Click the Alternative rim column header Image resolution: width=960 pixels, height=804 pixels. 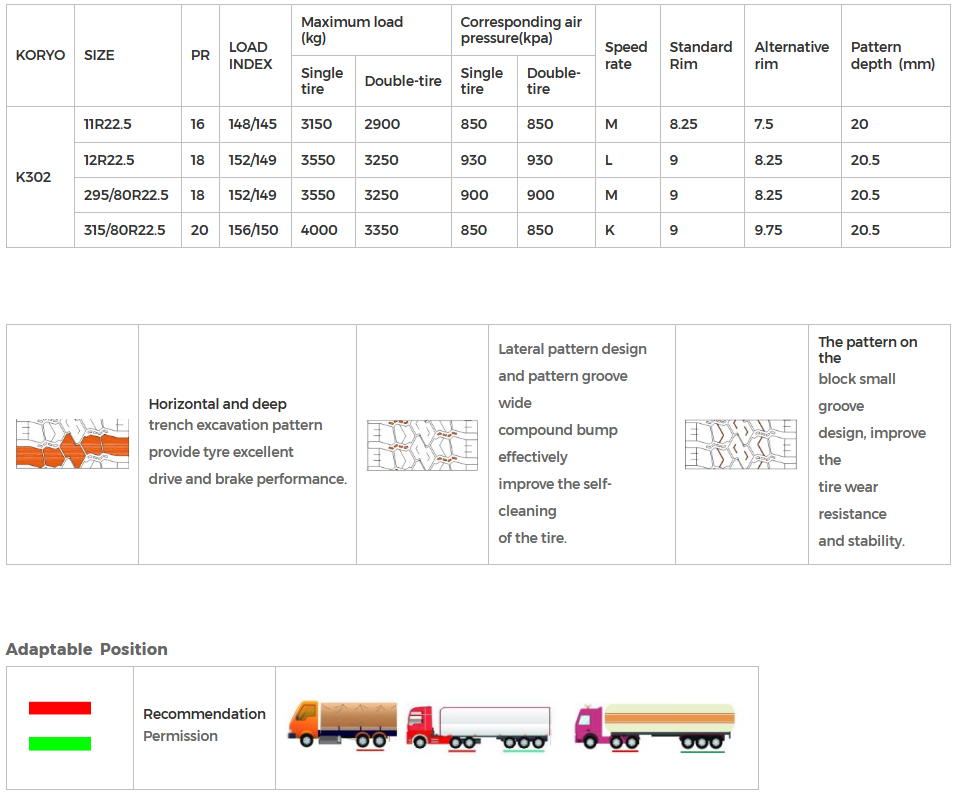pyautogui.click(x=792, y=55)
